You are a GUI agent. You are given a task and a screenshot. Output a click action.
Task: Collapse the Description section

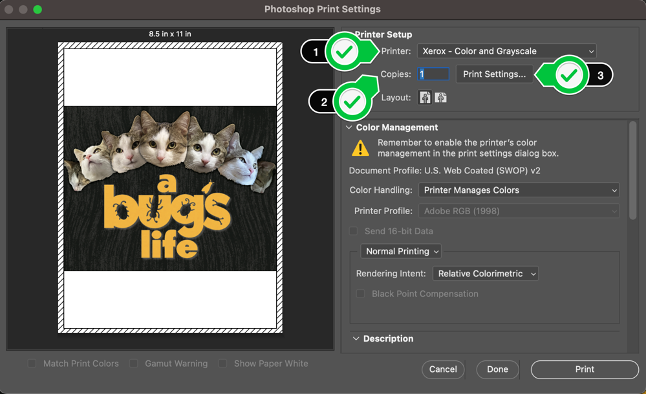coord(356,339)
